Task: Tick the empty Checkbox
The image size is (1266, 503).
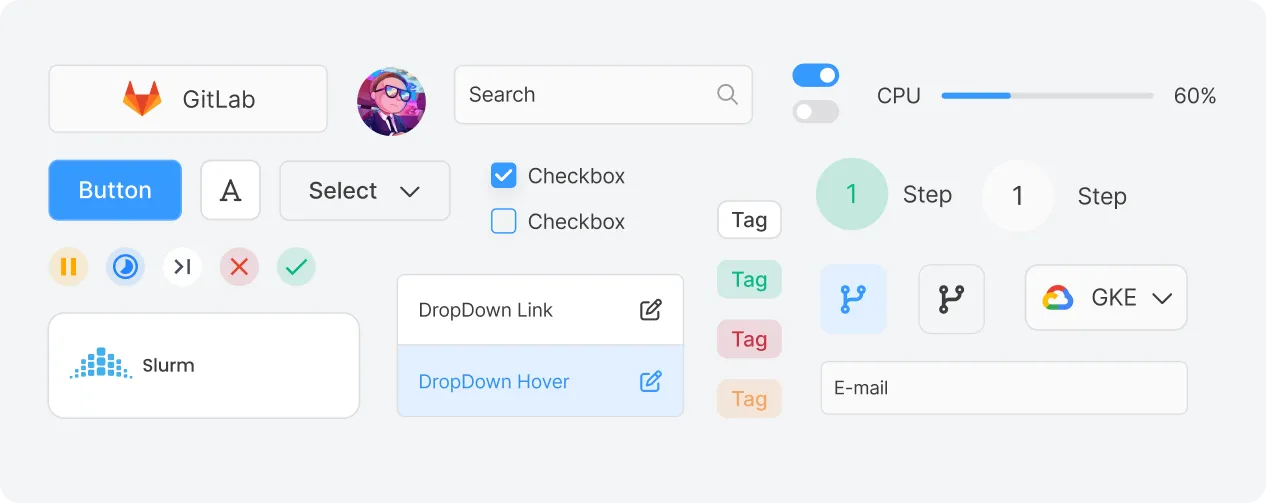Action: click(x=504, y=221)
